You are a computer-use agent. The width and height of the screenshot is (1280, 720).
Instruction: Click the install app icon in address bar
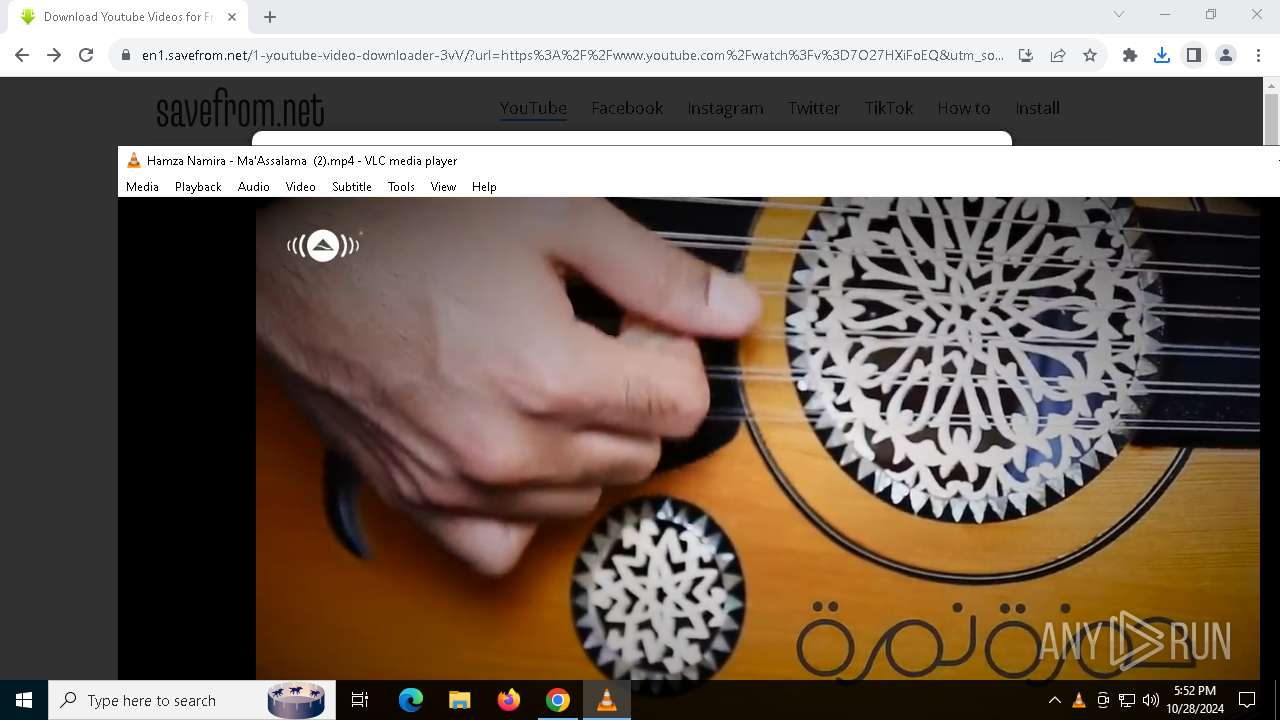click(1026, 56)
